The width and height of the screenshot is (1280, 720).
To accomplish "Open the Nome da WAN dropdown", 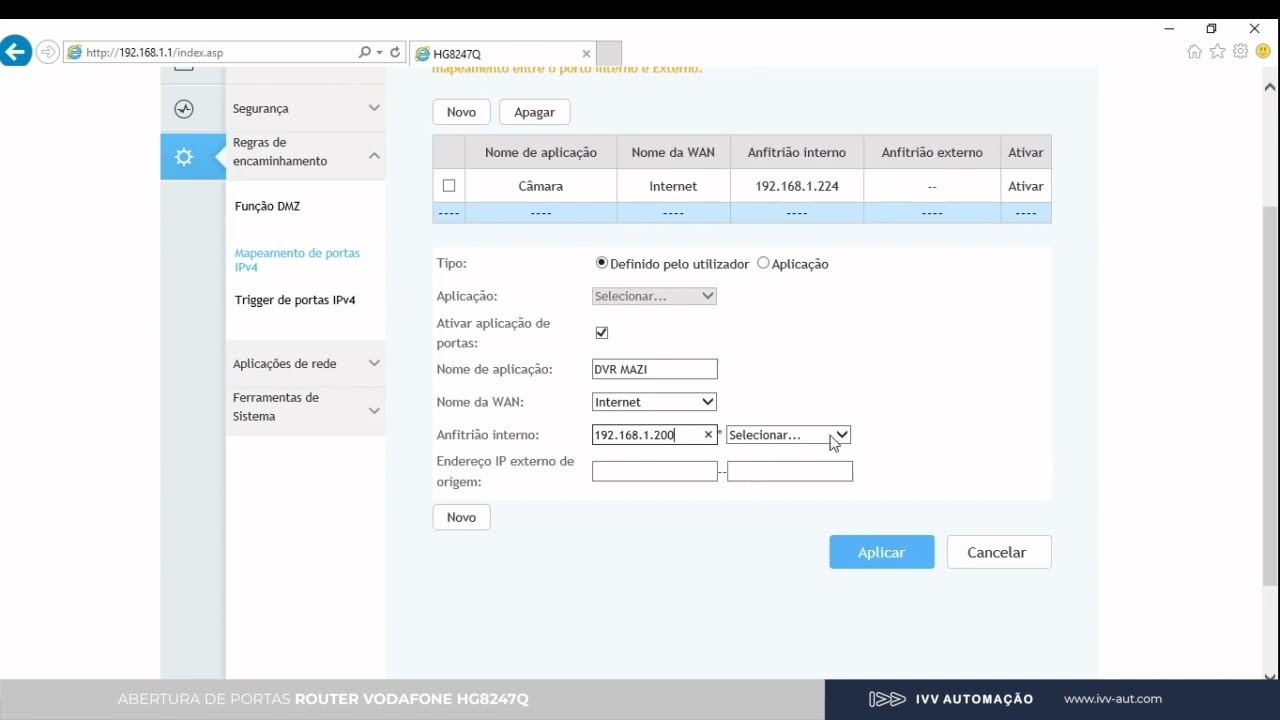I will pyautogui.click(x=654, y=402).
